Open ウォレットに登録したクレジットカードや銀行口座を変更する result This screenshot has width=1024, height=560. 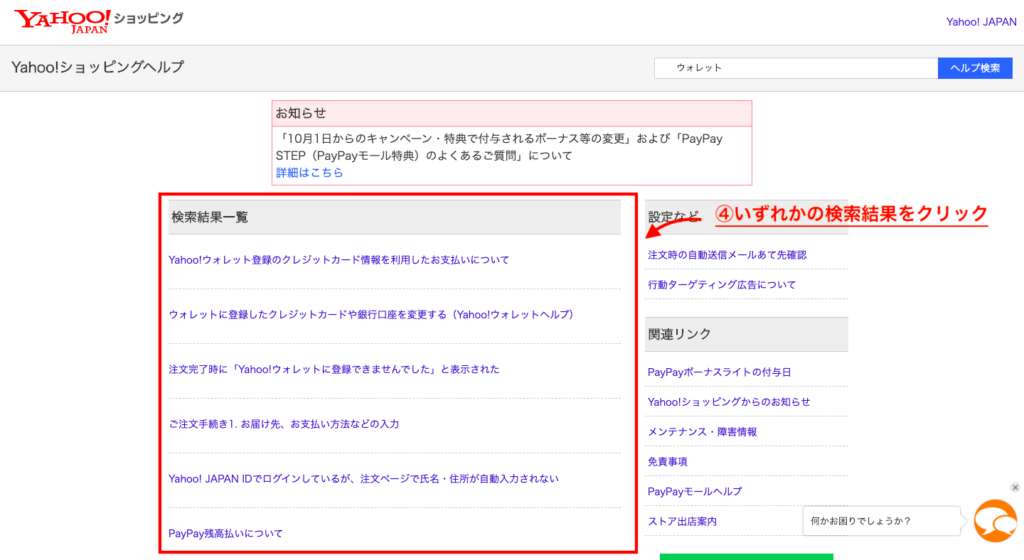coord(372,315)
